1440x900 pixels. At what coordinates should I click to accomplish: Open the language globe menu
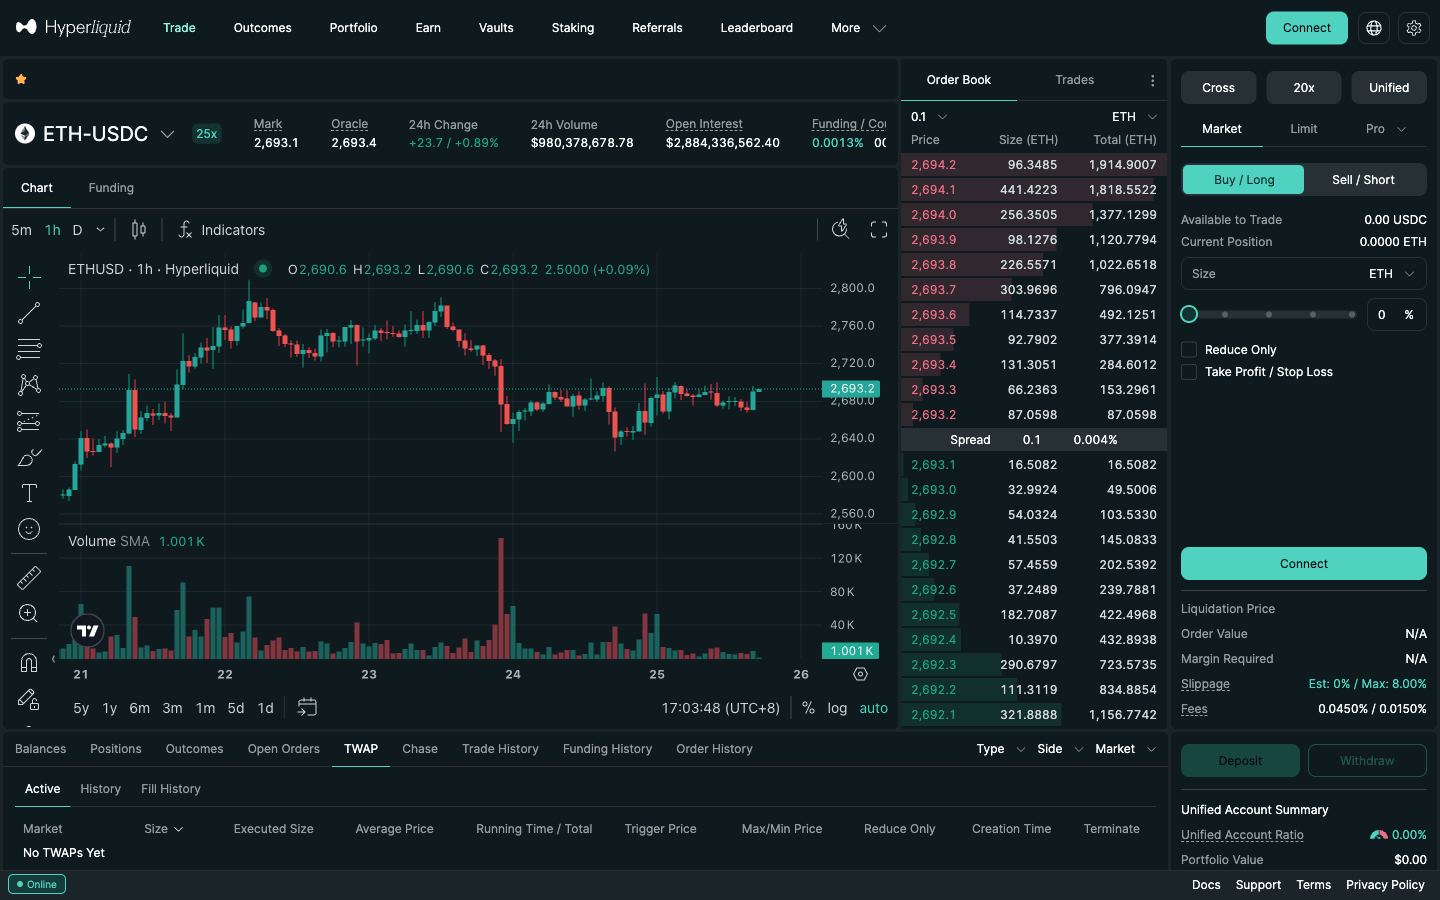coord(1374,28)
